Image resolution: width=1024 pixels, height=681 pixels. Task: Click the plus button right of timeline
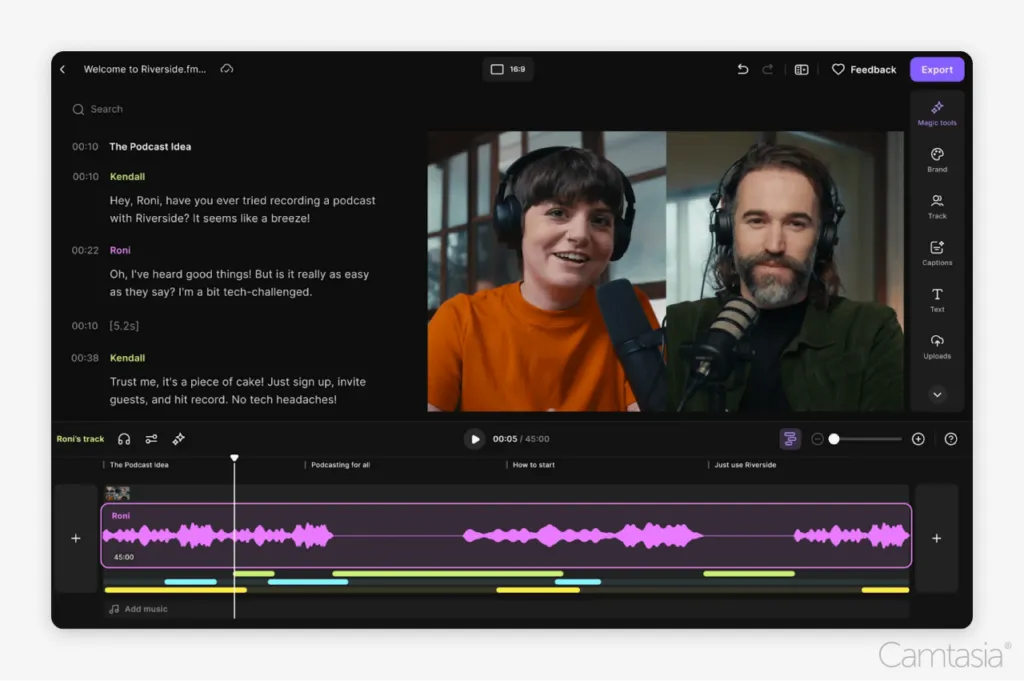point(936,538)
